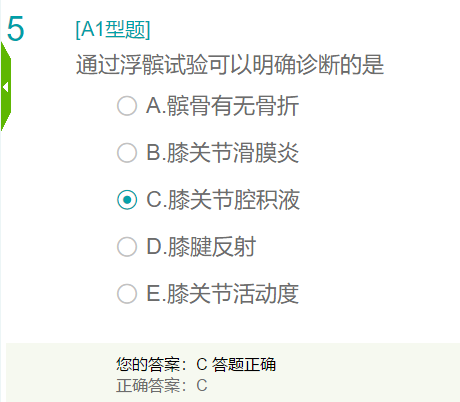460x402 pixels.
Task: Click the answer text C.膝关节腔积液
Action: 223,200
